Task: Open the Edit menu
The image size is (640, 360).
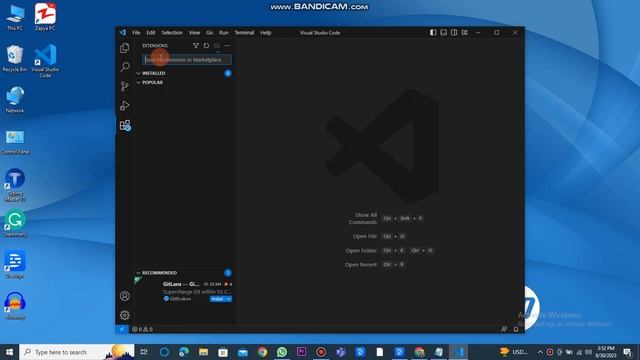Action: (151, 33)
